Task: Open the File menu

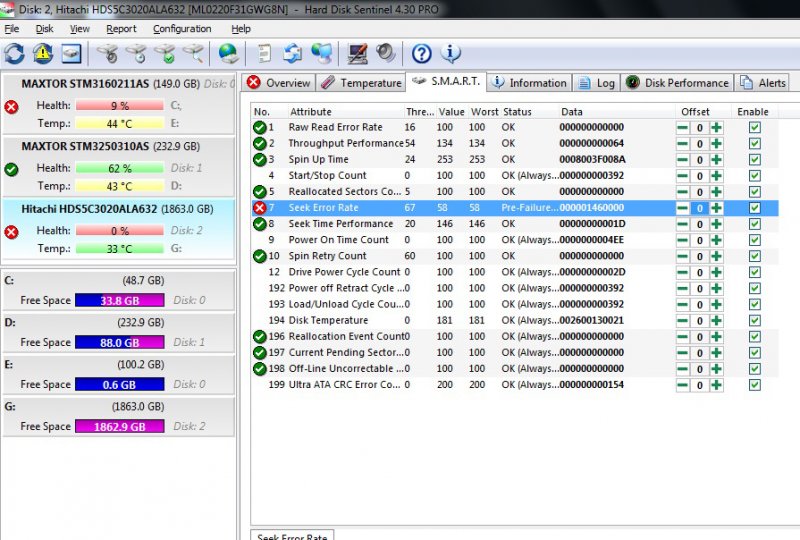Action: click(x=11, y=29)
